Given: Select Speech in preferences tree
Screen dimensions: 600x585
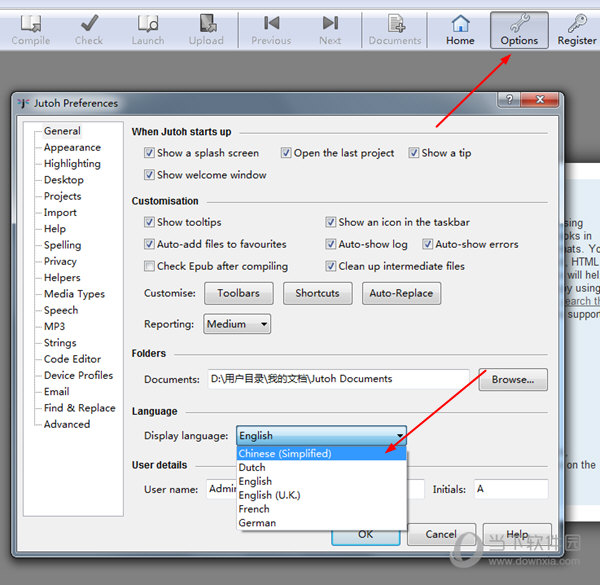Looking at the screenshot, I should 61,310.
